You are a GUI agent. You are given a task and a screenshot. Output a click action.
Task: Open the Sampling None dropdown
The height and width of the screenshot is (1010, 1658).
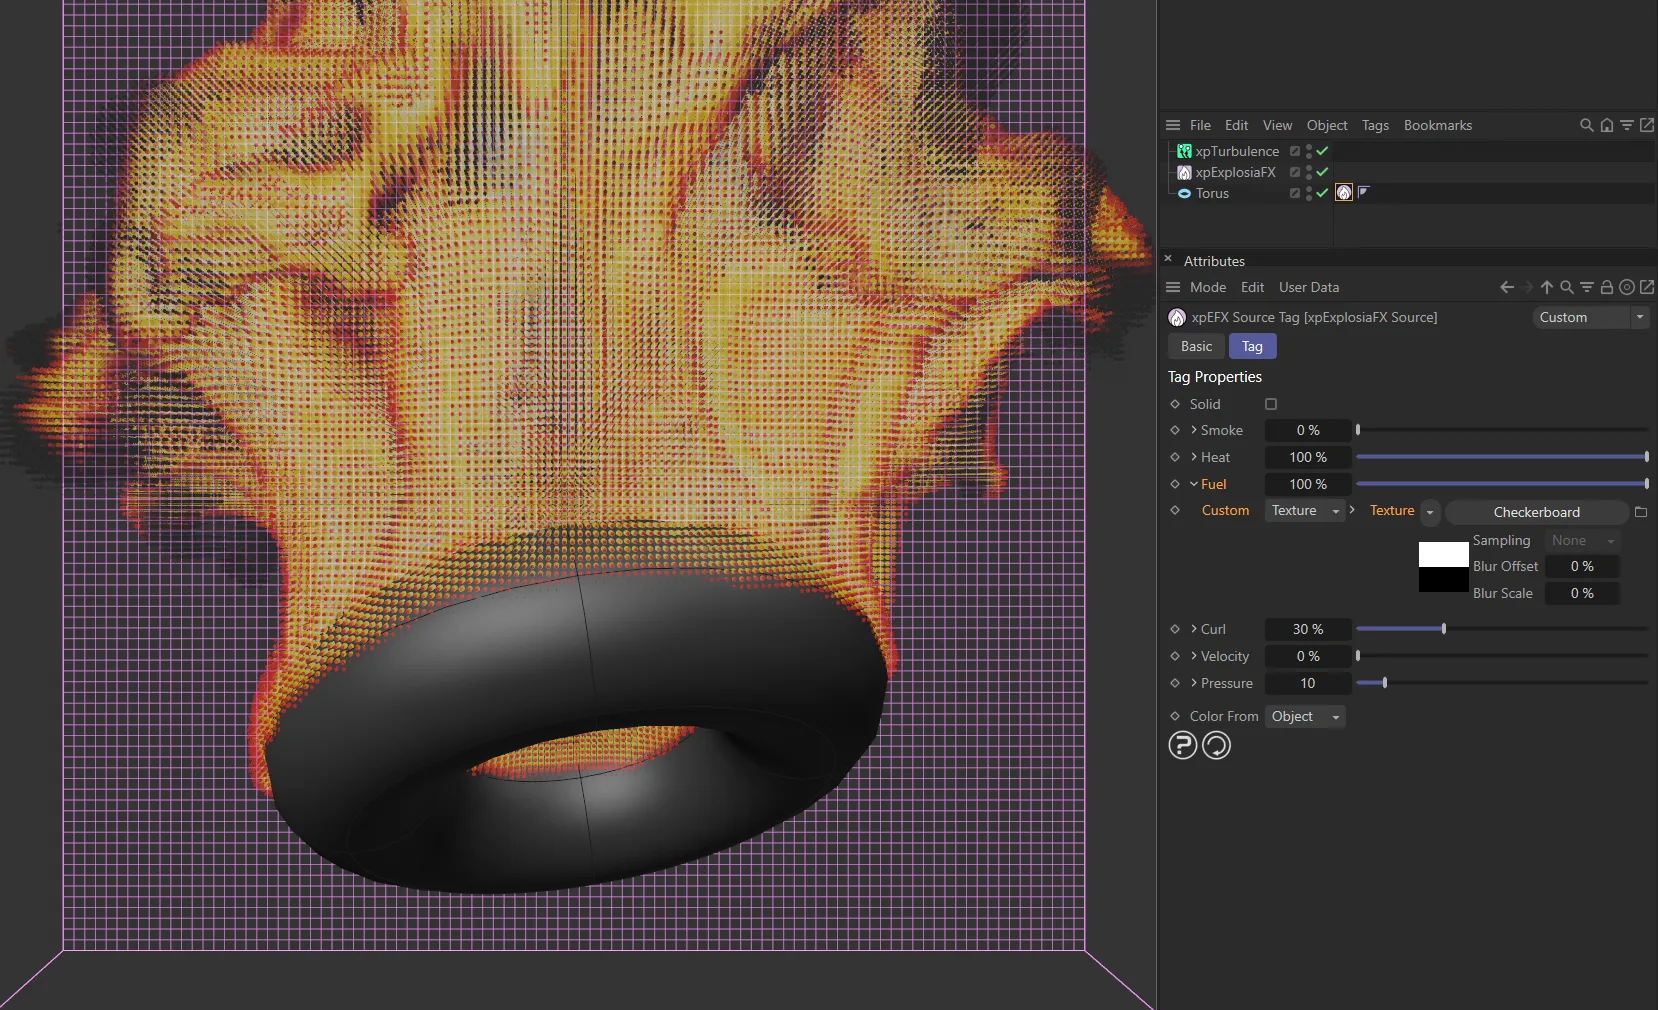pyautogui.click(x=1580, y=540)
